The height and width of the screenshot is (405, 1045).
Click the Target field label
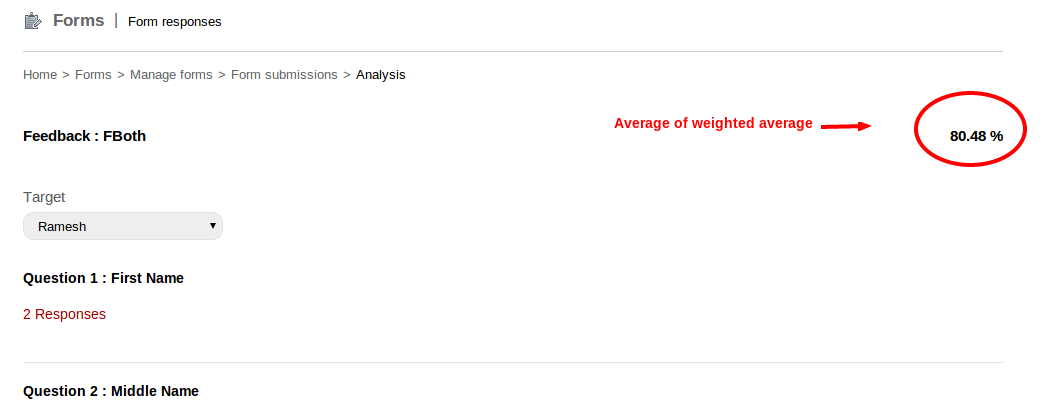44,198
